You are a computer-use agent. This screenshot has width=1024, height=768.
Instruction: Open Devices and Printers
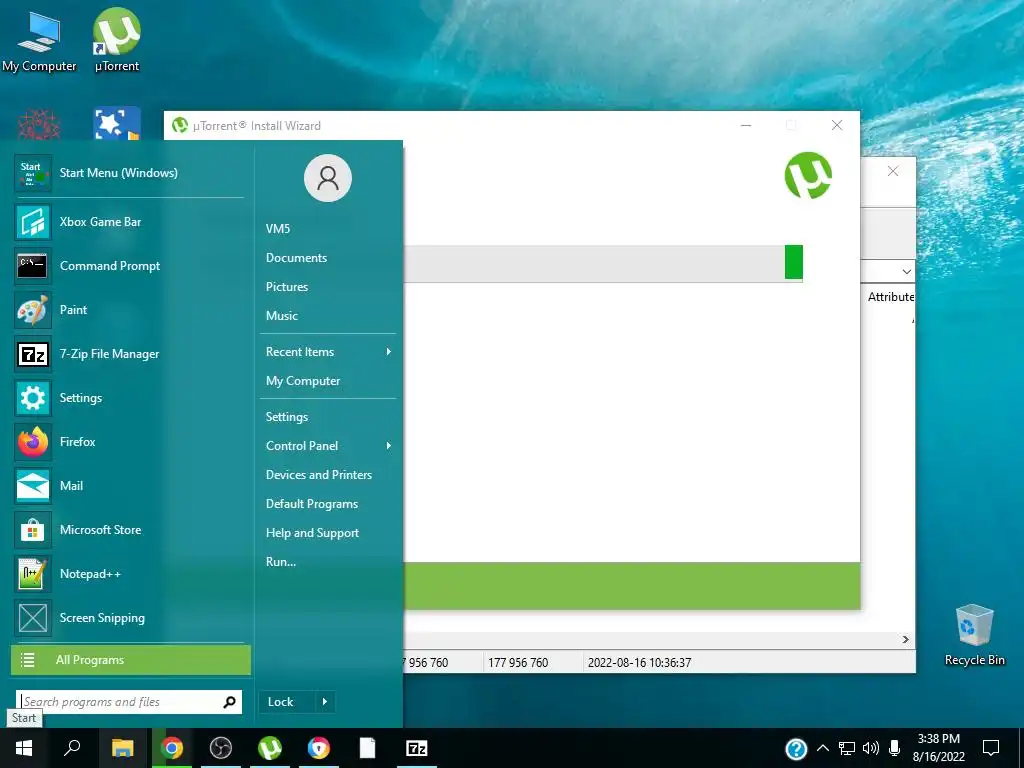click(x=319, y=475)
